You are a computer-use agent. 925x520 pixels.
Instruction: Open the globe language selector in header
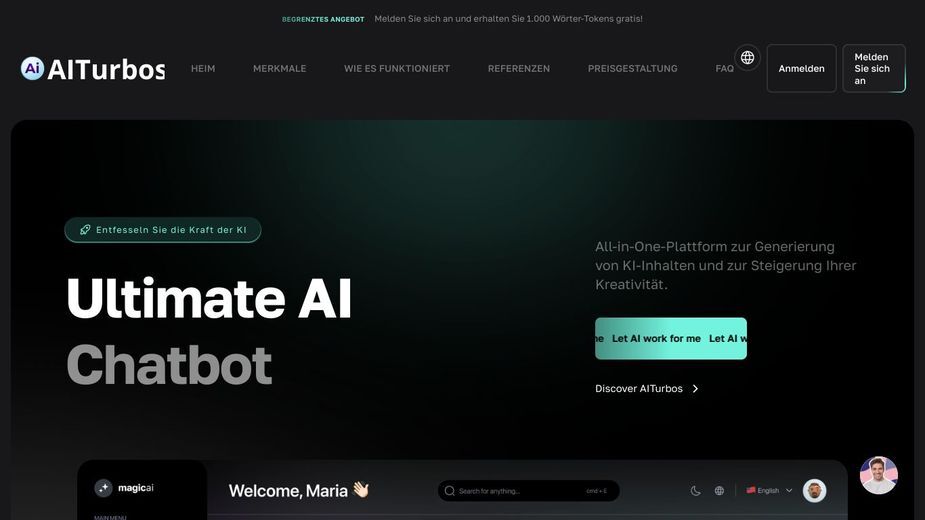pos(747,57)
